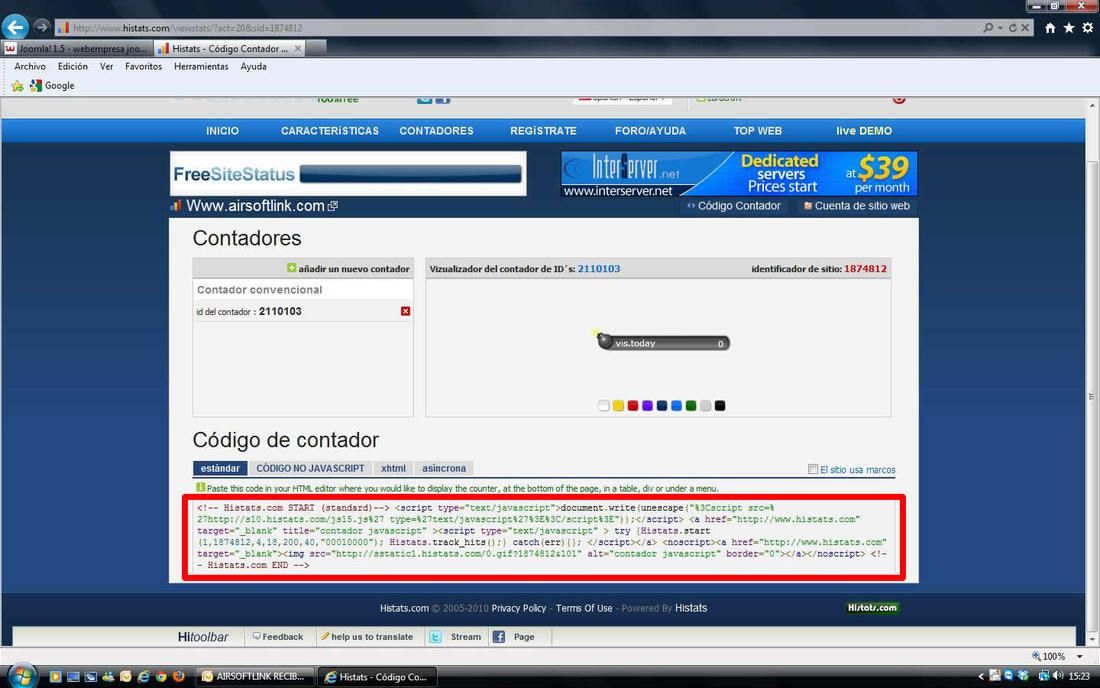Click the Histats.com green footer badge

tap(872, 607)
